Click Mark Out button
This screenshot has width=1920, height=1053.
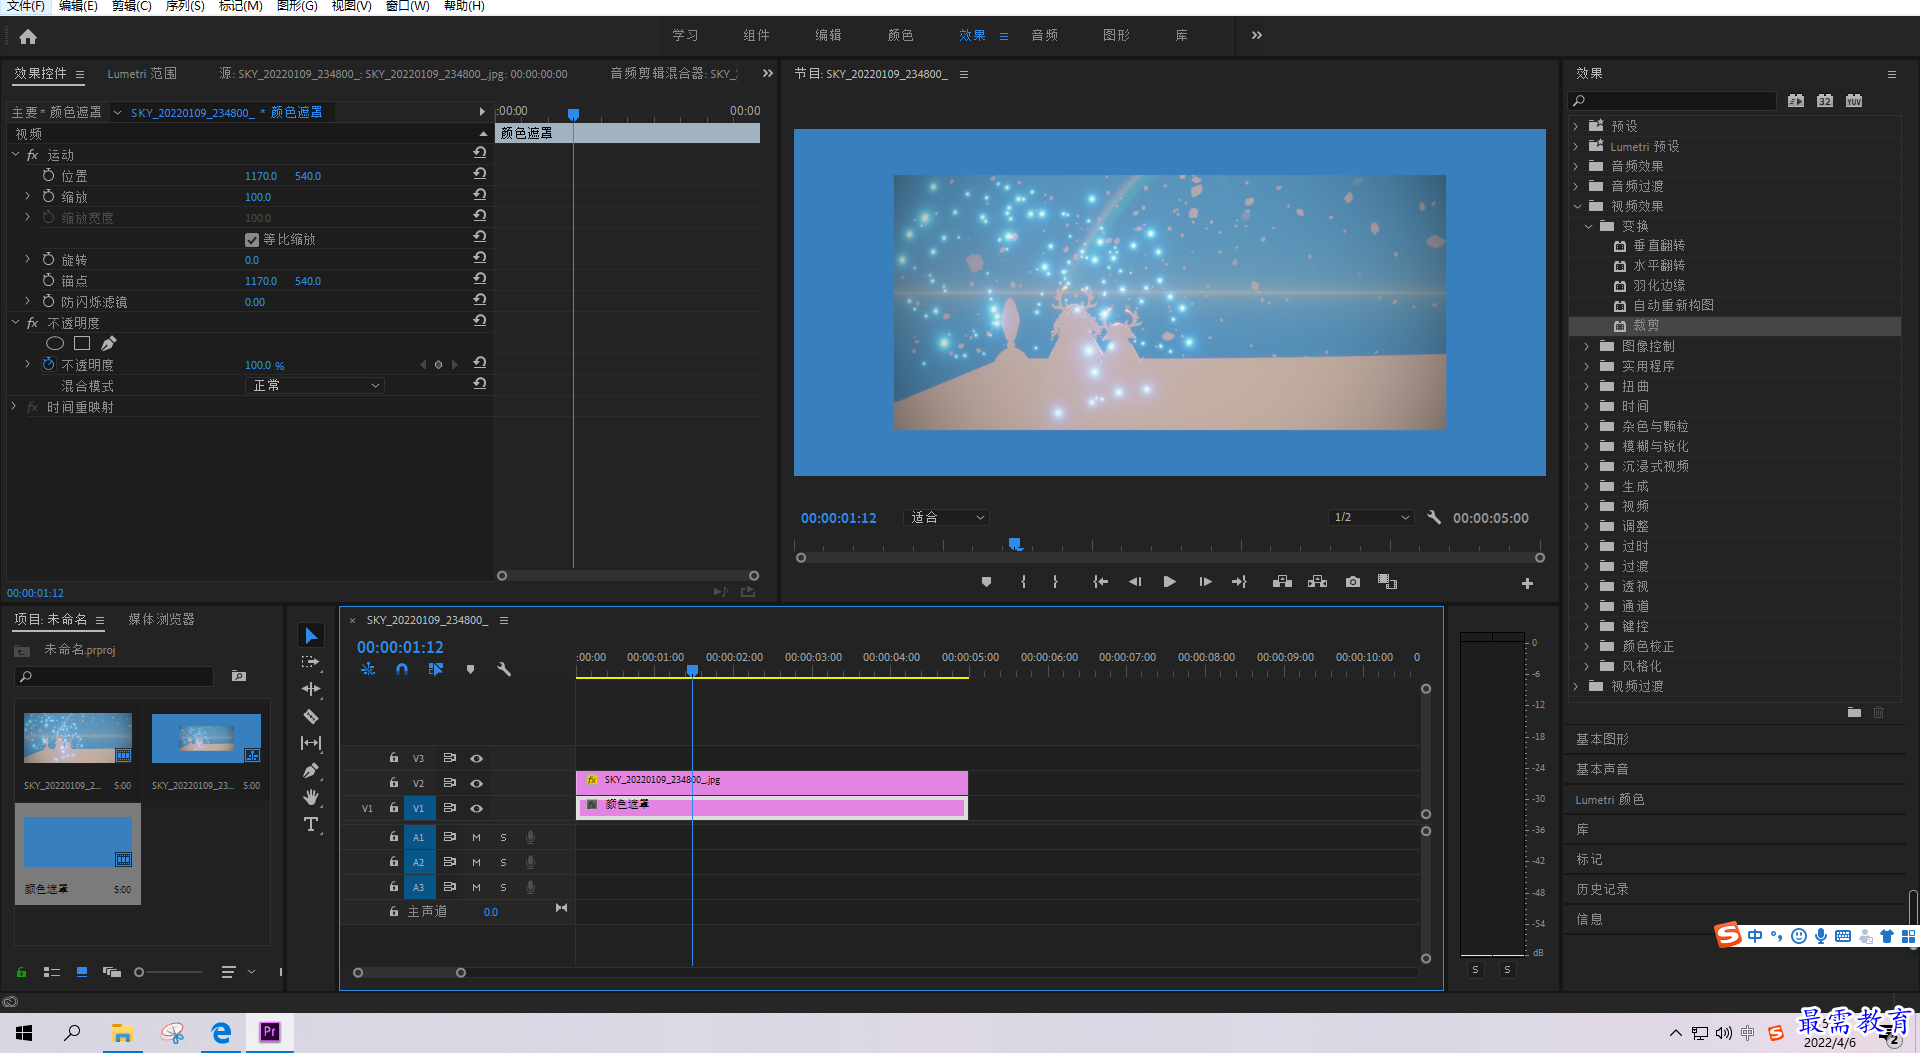[x=1055, y=582]
